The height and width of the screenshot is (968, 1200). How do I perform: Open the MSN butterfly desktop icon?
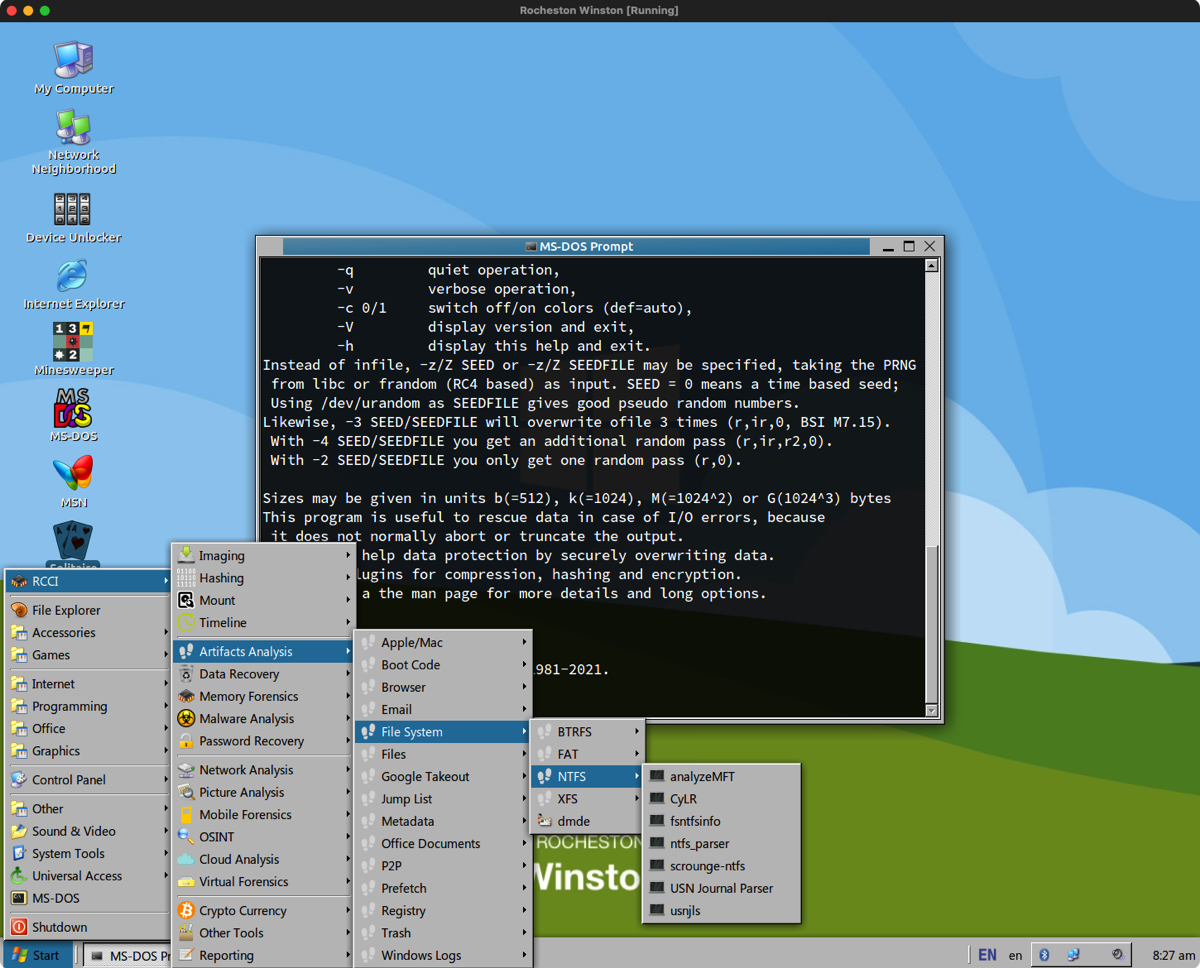tap(73, 475)
